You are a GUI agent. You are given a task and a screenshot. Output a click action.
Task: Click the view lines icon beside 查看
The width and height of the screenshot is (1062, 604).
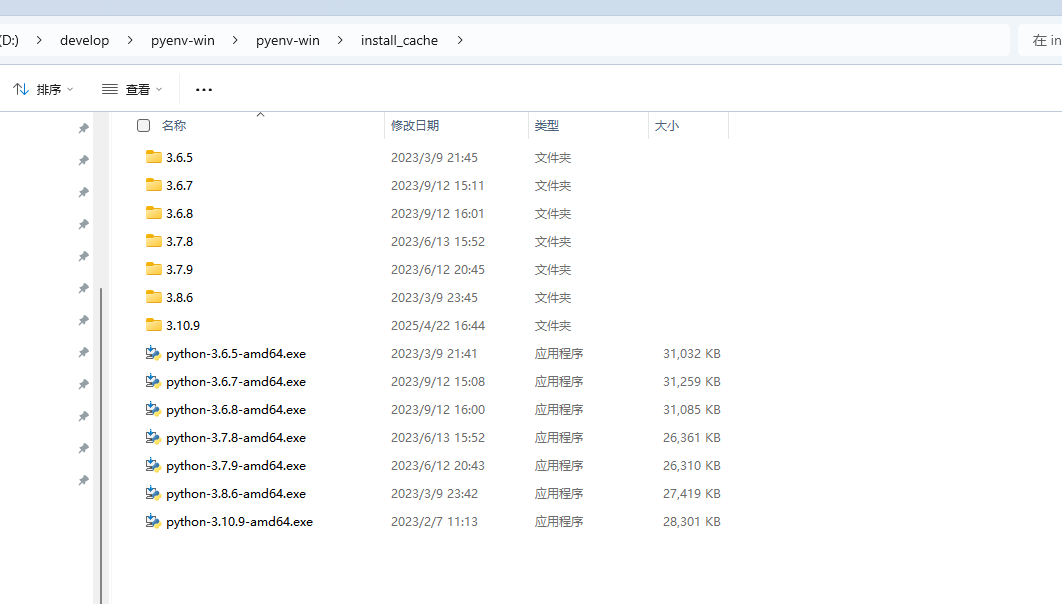click(x=110, y=89)
